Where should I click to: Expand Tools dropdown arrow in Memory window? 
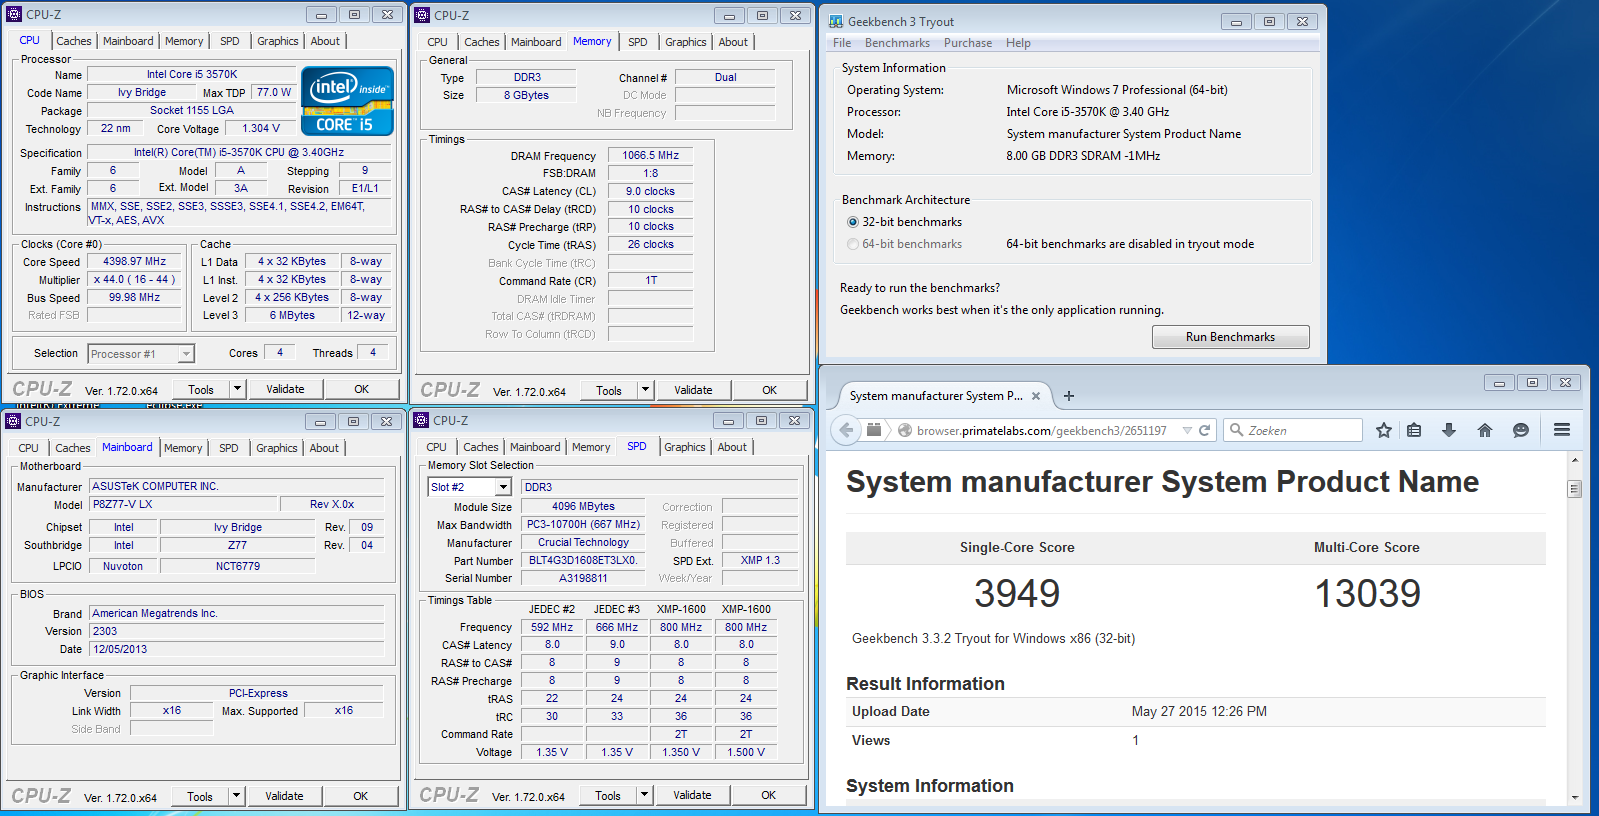pyautogui.click(x=645, y=390)
